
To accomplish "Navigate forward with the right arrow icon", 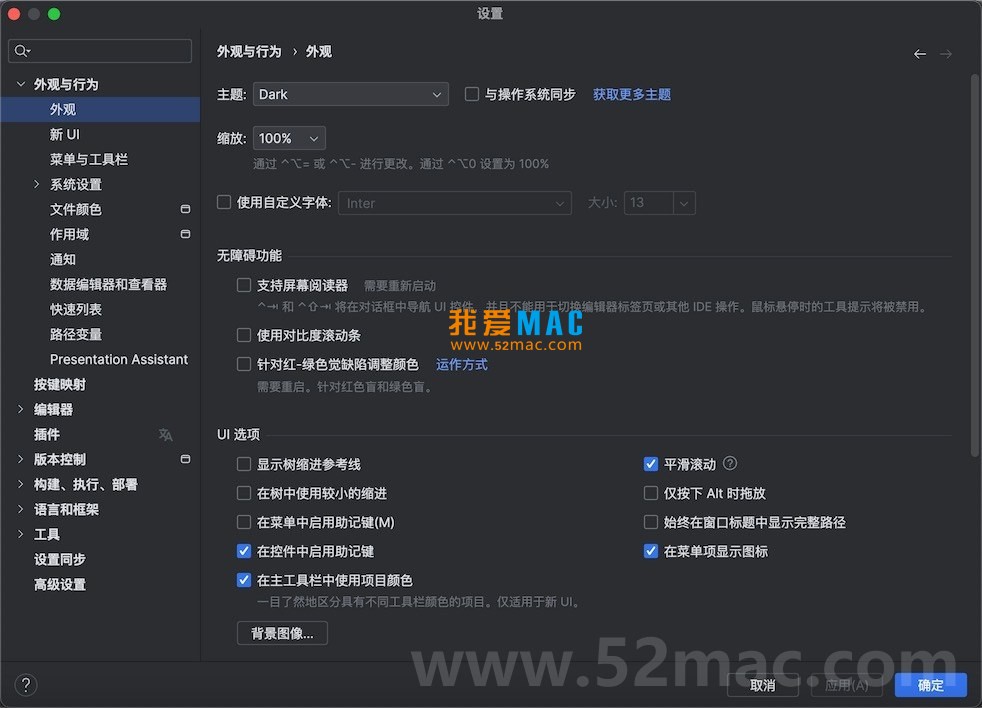I will pos(946,54).
